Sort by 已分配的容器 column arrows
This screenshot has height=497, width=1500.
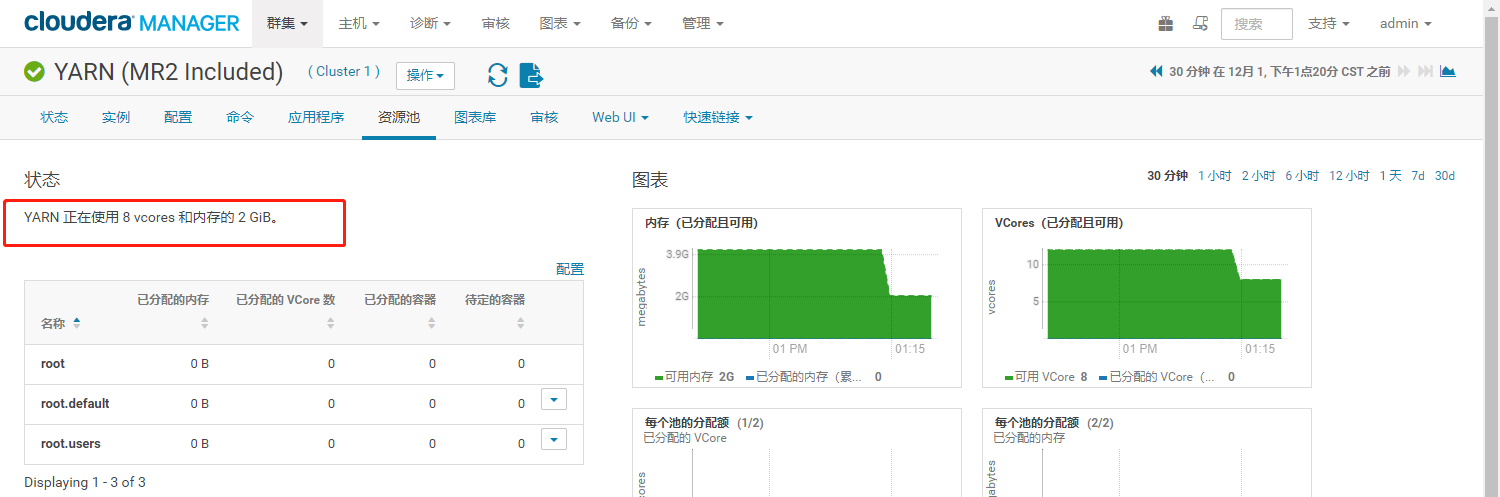click(432, 323)
